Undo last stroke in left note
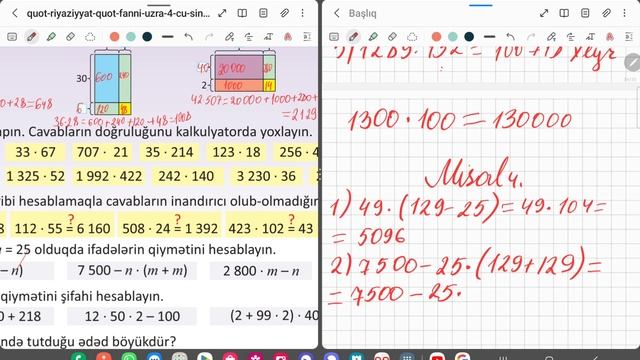640x360 pixels. (188, 37)
